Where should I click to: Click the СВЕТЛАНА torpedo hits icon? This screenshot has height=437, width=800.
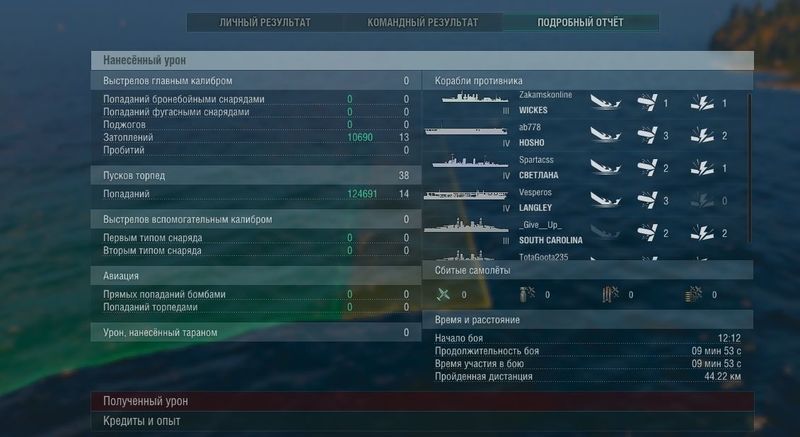tap(647, 168)
